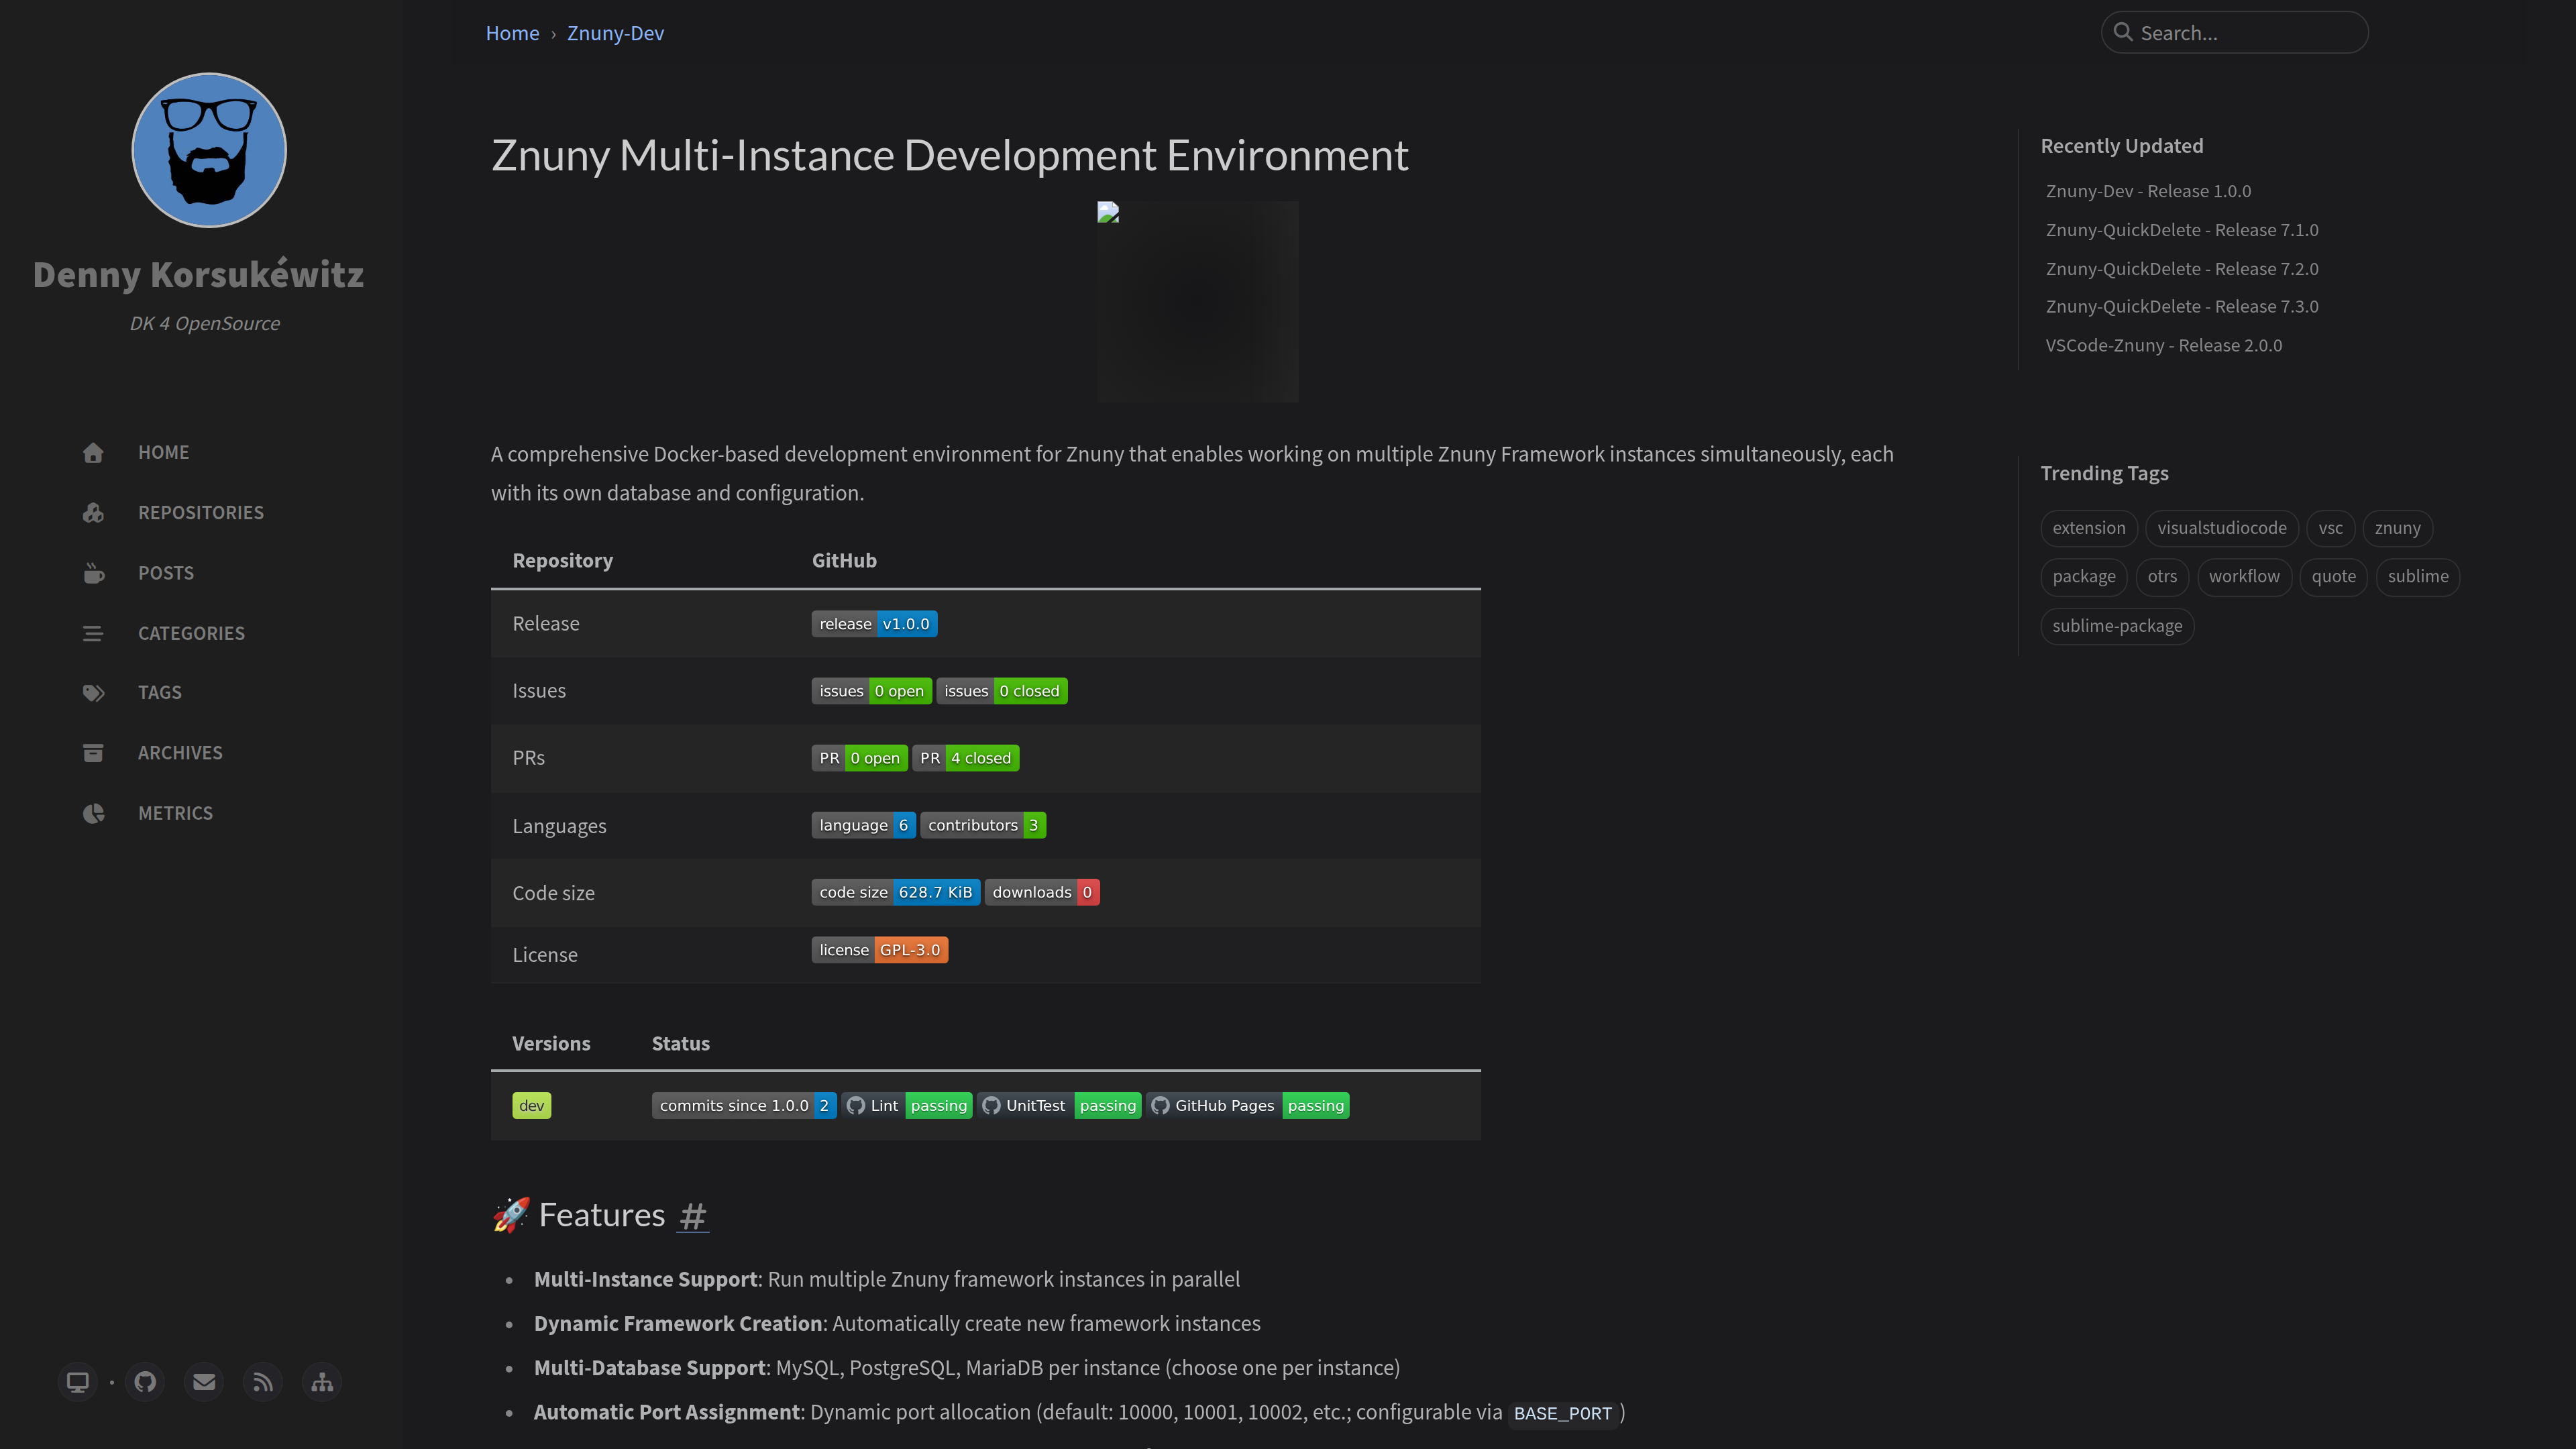Click the contributors 3 badge
Screen dimensions: 2576x1449
pyautogui.click(x=983, y=825)
